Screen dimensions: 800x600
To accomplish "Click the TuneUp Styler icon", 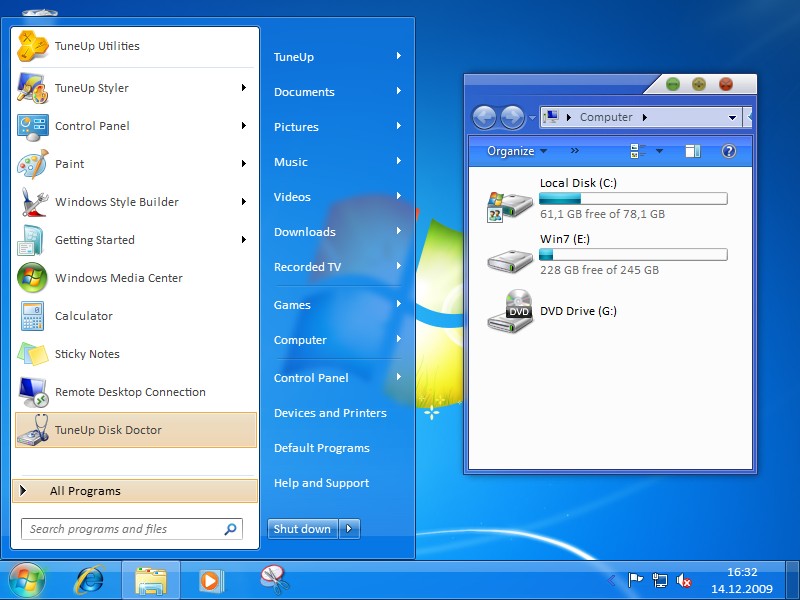I will [x=32, y=88].
